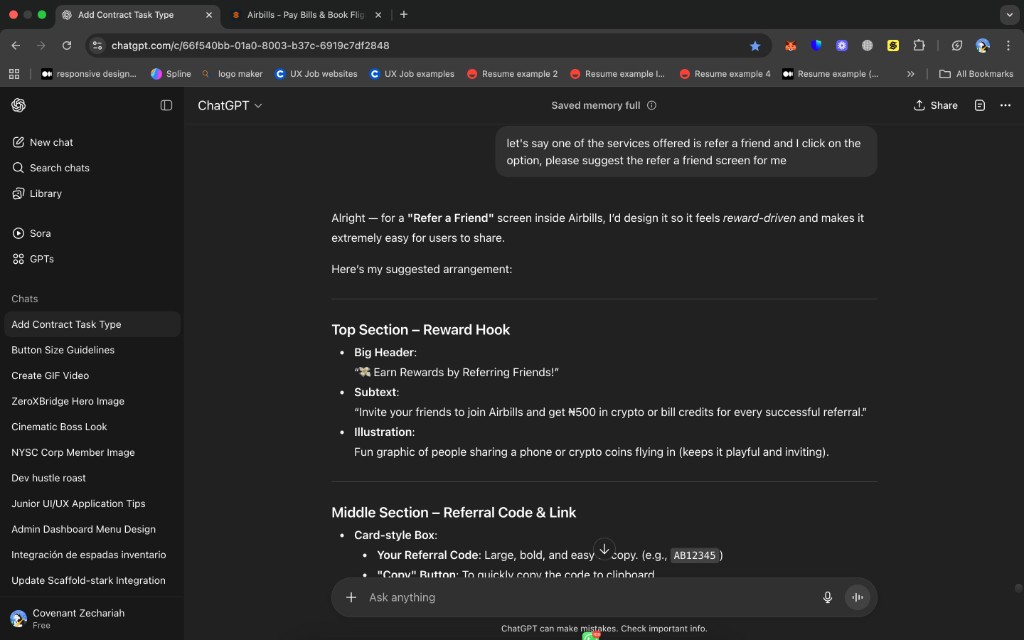Open the UX Job examples bookmark

click(x=411, y=74)
